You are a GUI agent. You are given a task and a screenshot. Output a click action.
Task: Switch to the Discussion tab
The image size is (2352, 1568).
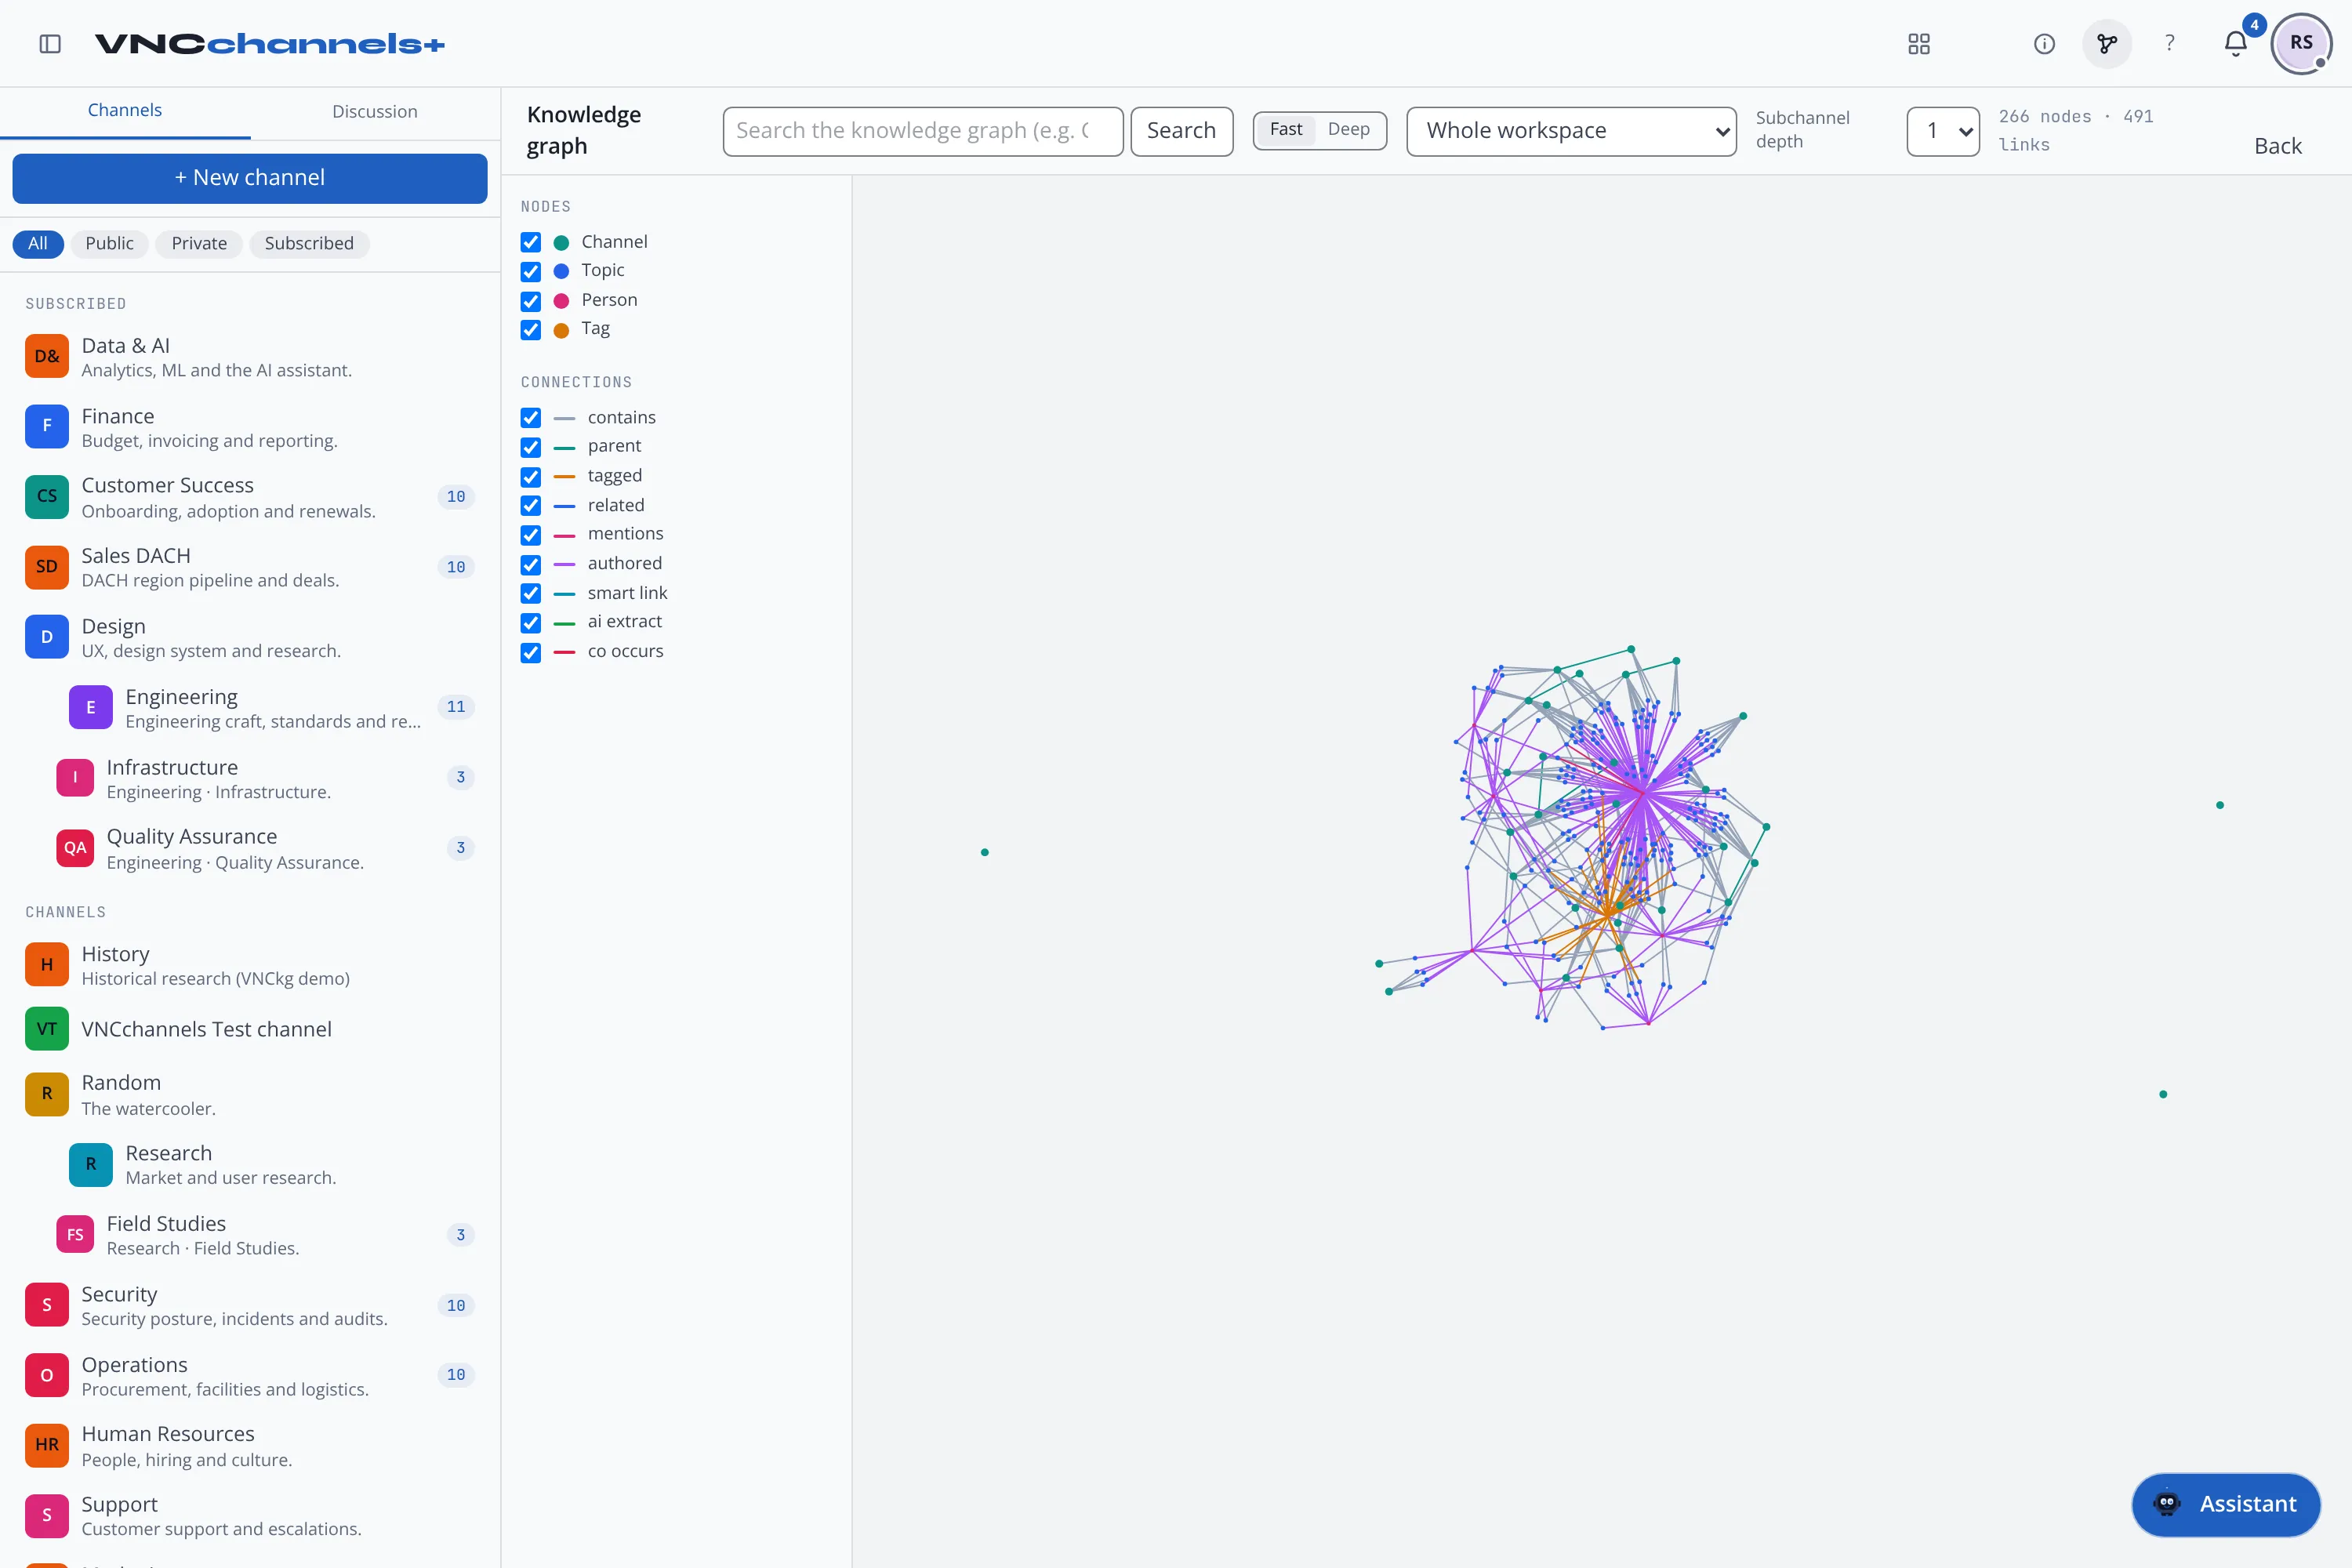point(375,111)
